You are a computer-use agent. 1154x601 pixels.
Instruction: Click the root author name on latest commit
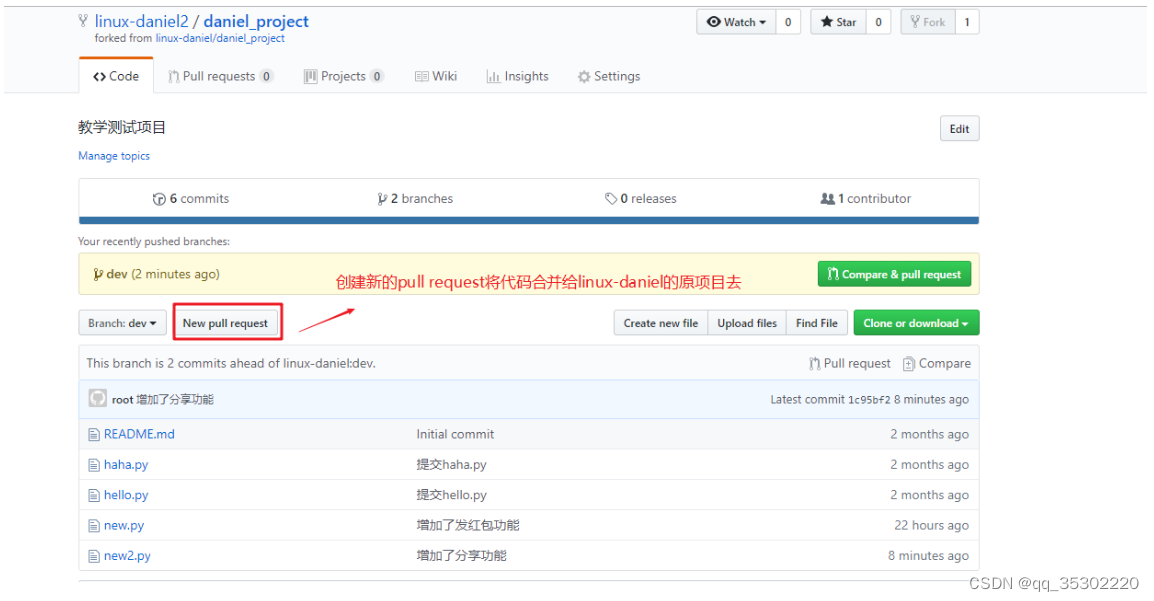tap(122, 399)
